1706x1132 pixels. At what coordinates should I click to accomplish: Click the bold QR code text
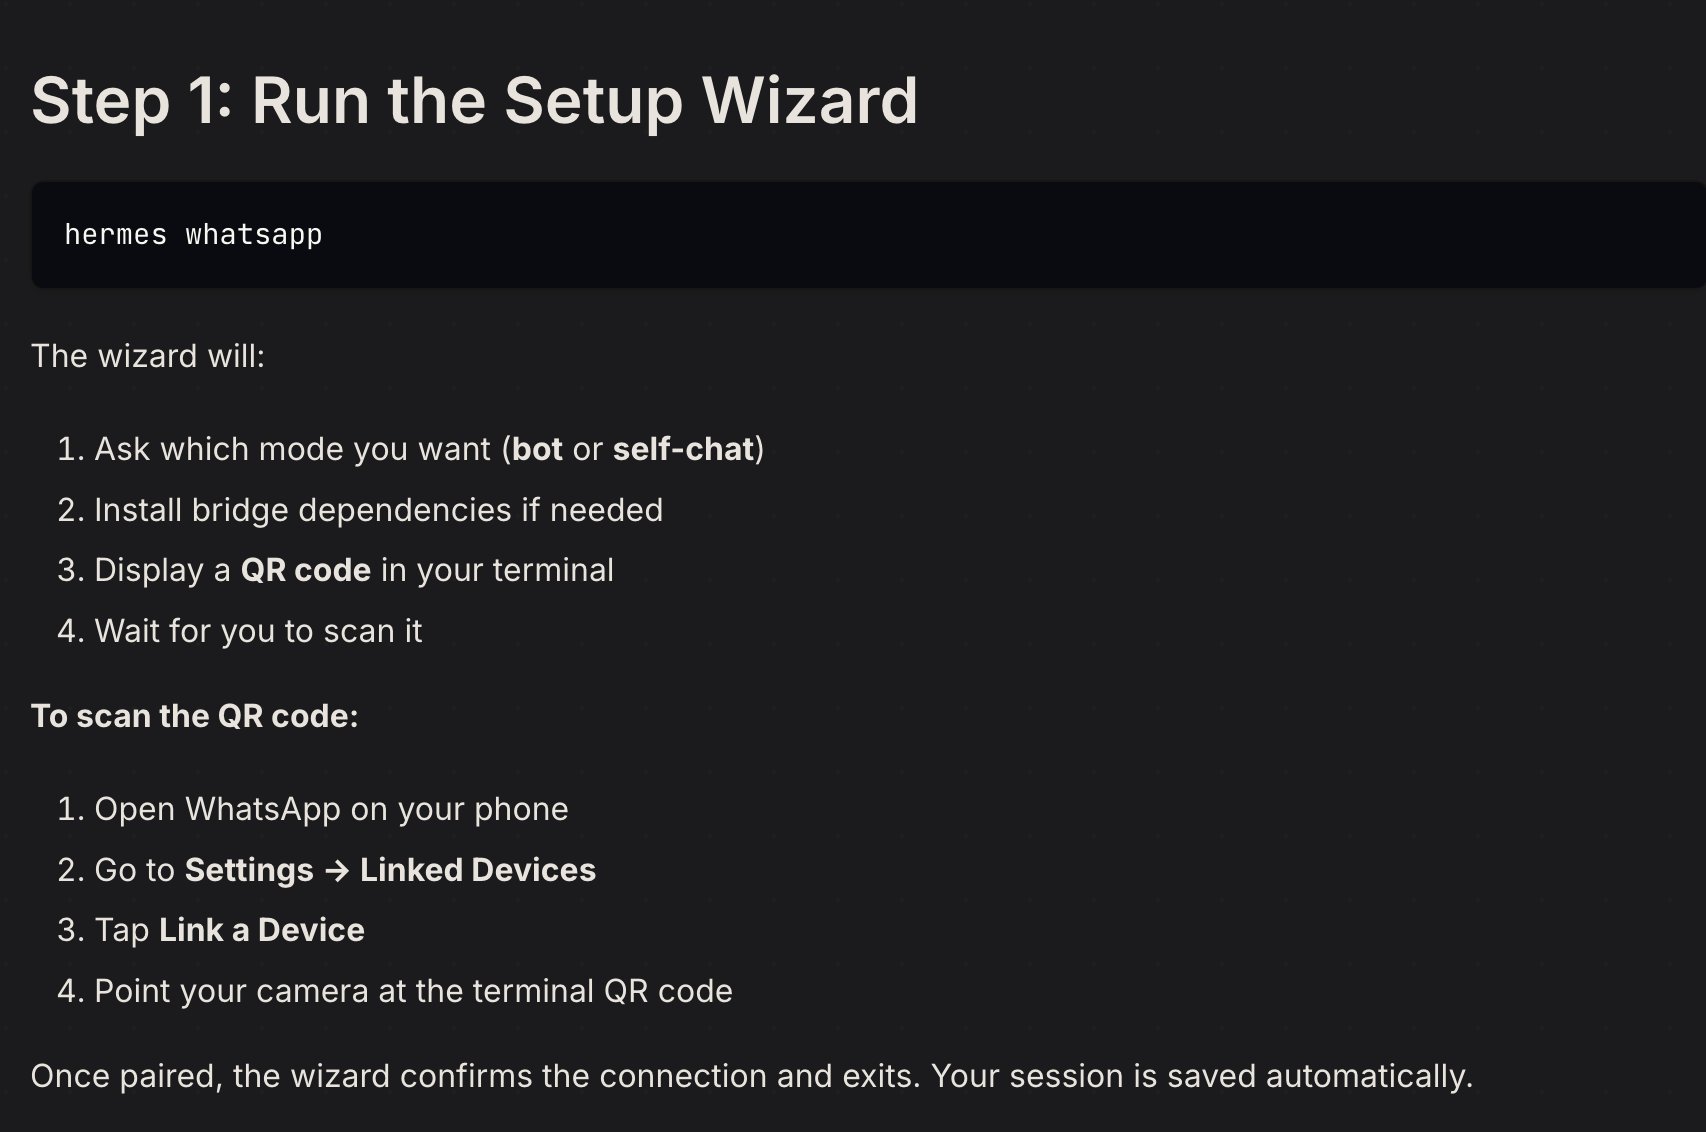point(306,570)
